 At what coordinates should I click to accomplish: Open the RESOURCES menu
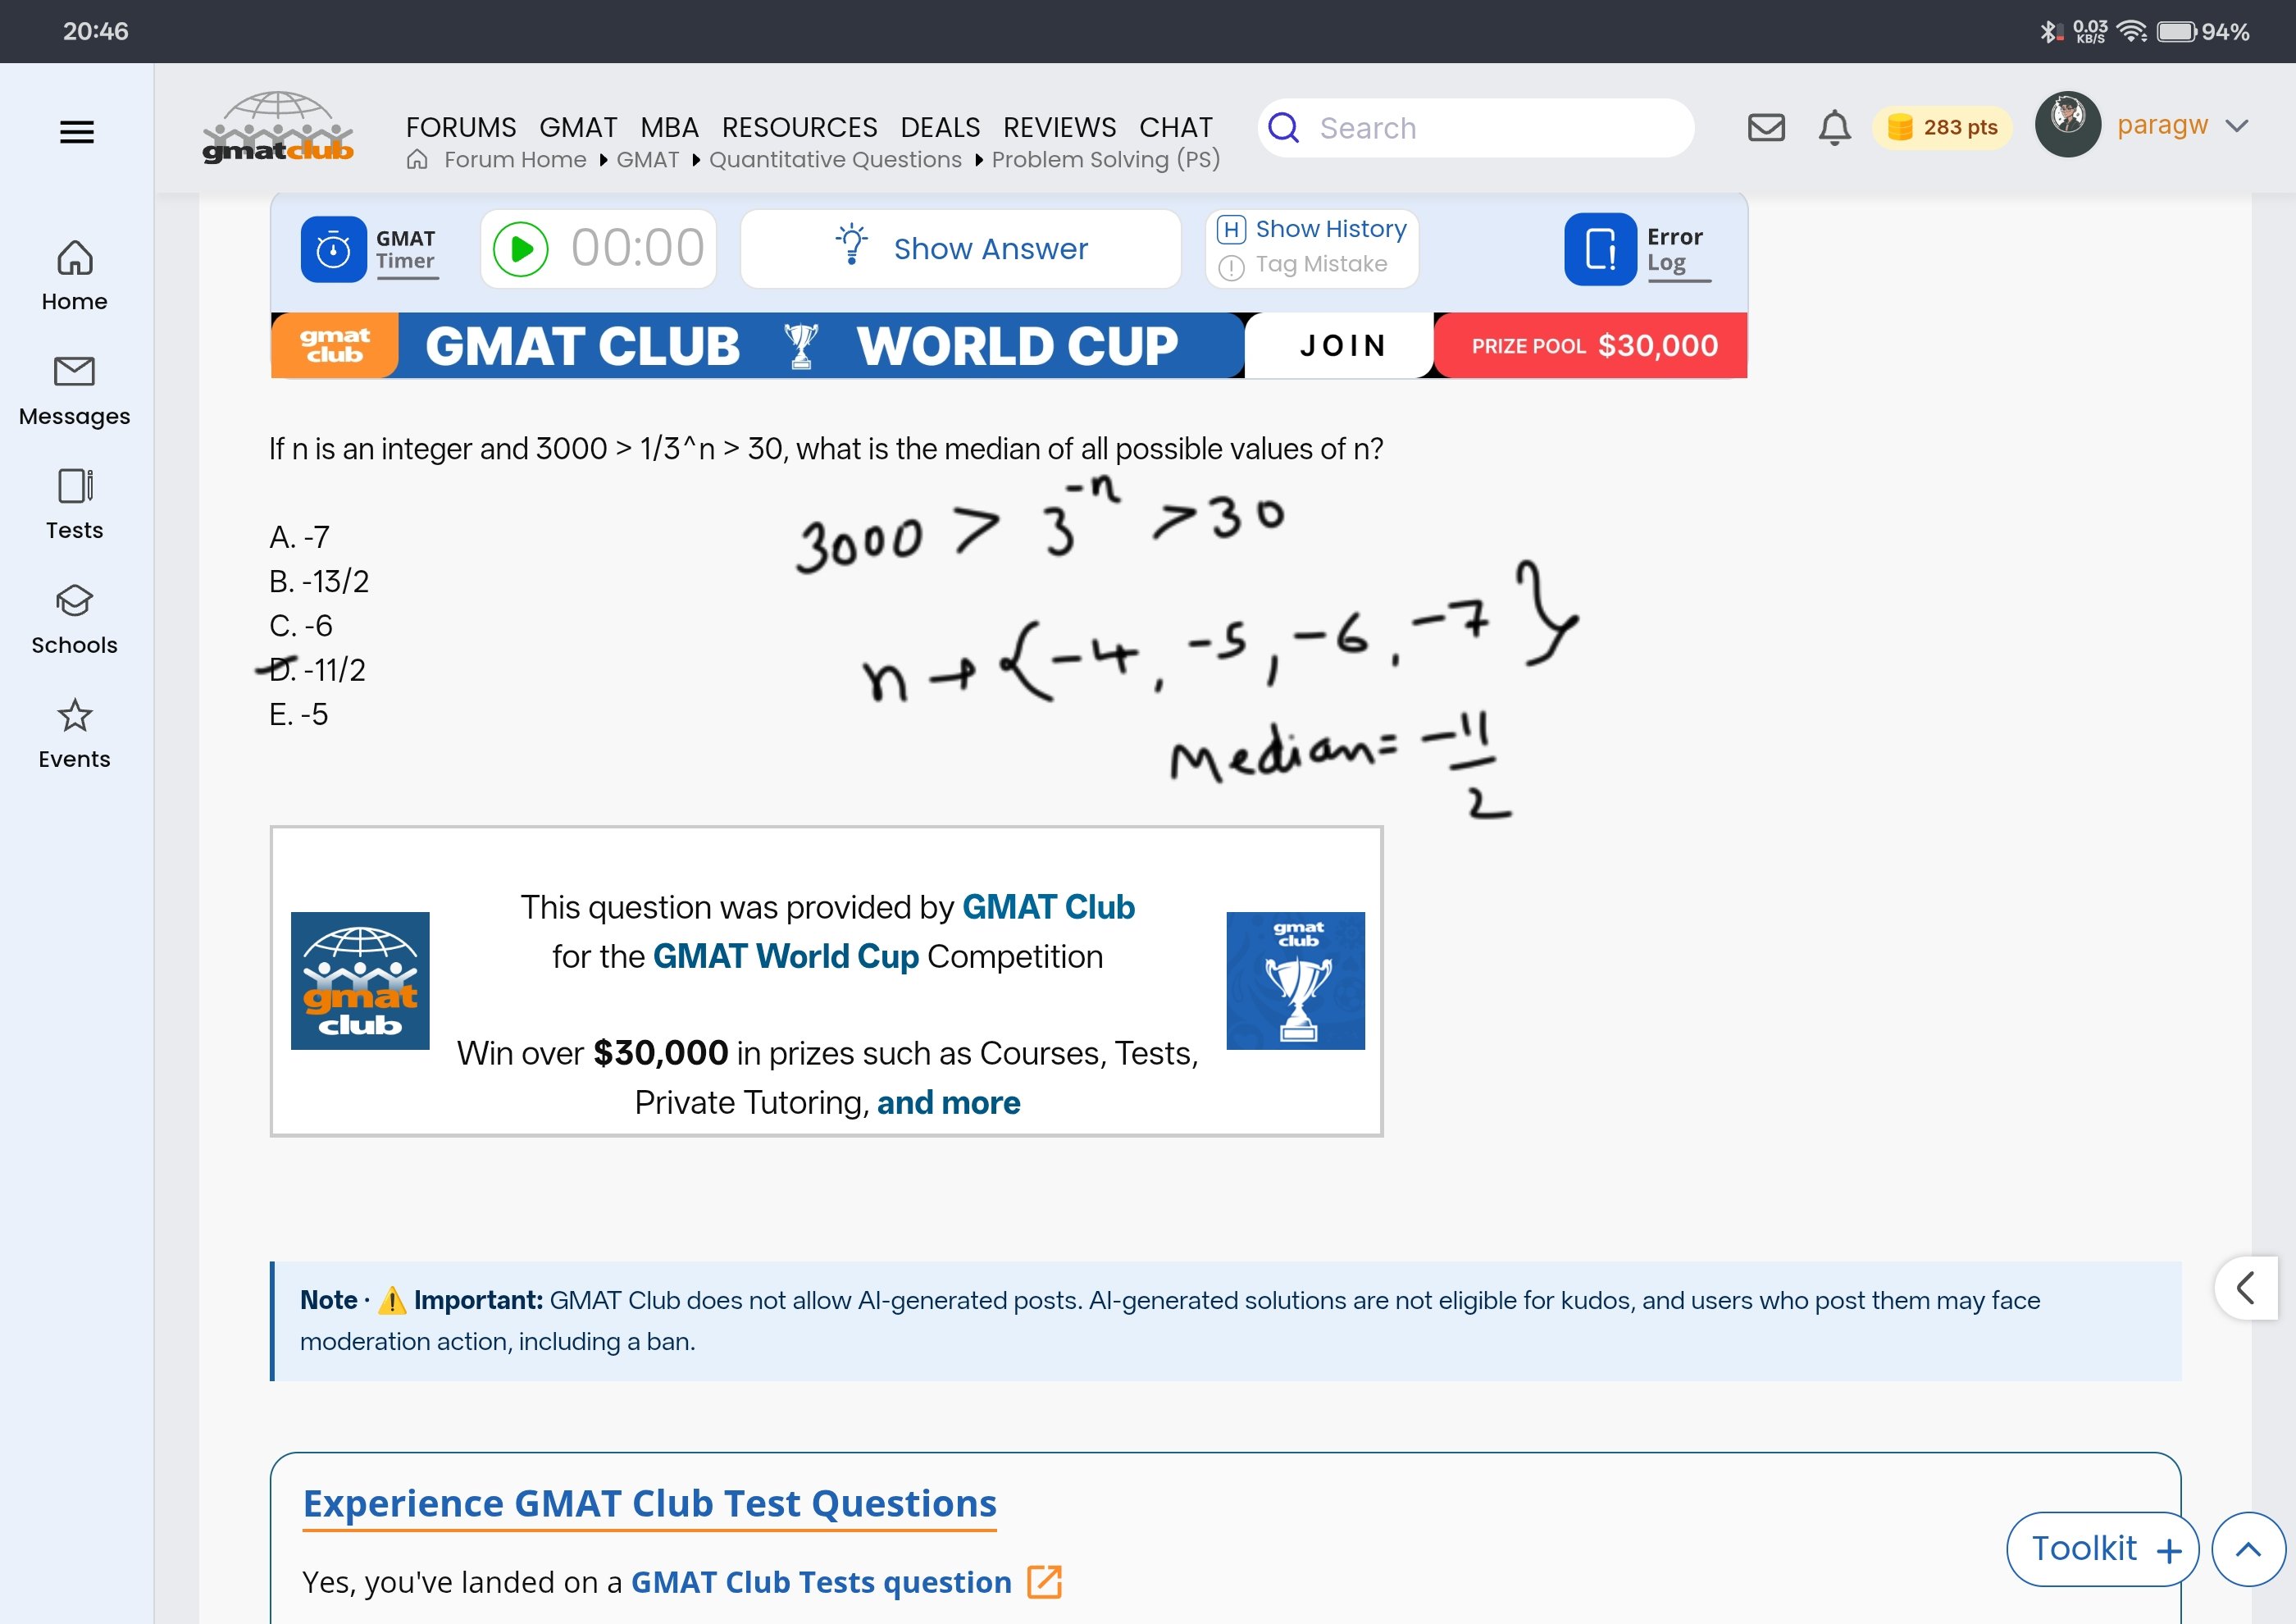pyautogui.click(x=799, y=128)
